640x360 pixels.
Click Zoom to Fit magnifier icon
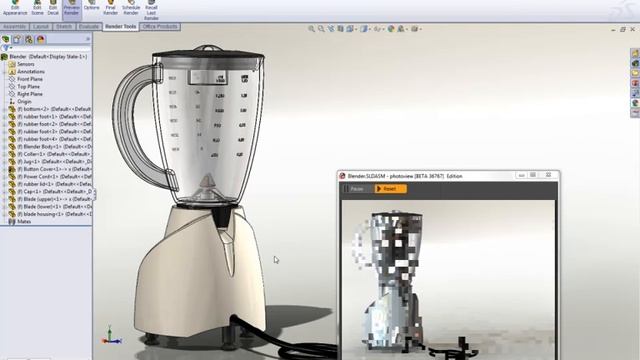[311, 29]
